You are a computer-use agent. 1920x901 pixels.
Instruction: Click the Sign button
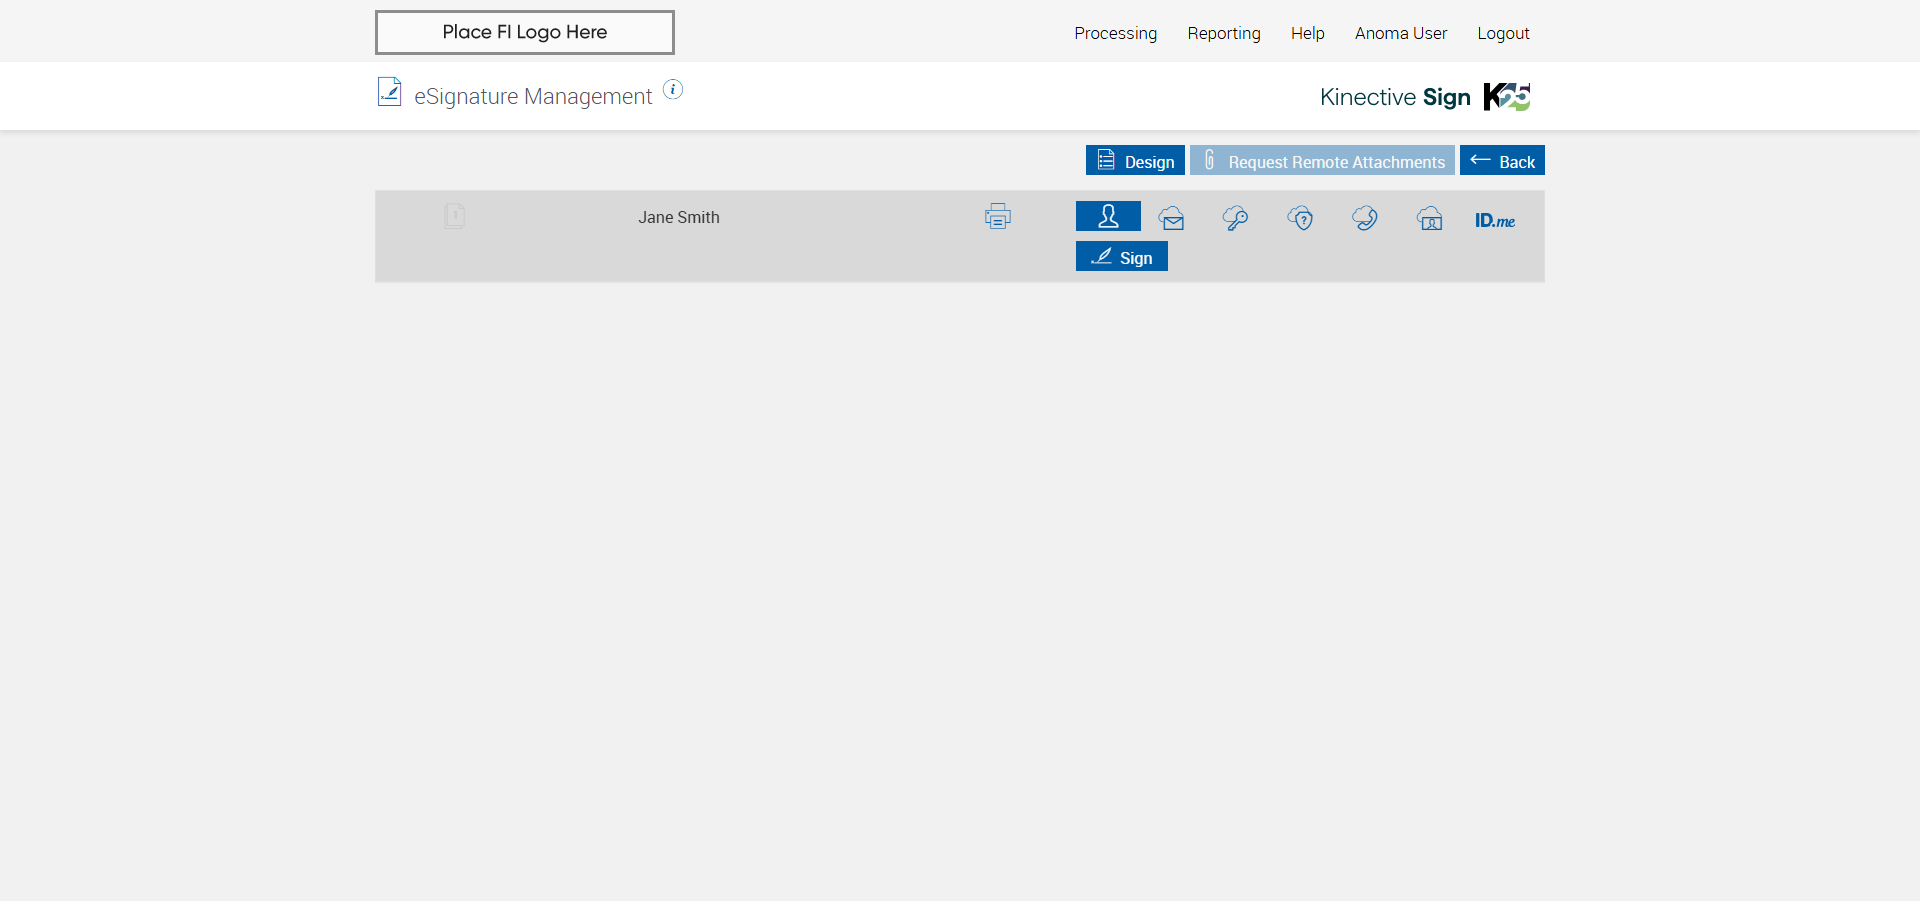(1122, 257)
